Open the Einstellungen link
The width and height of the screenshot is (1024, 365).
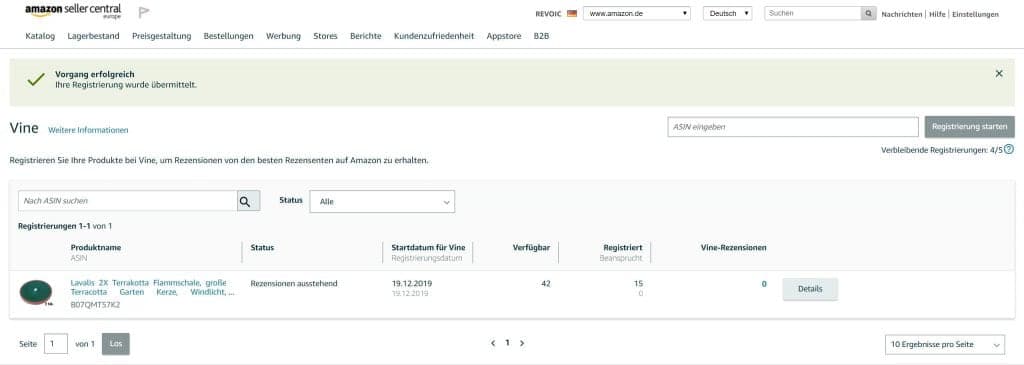(x=975, y=14)
